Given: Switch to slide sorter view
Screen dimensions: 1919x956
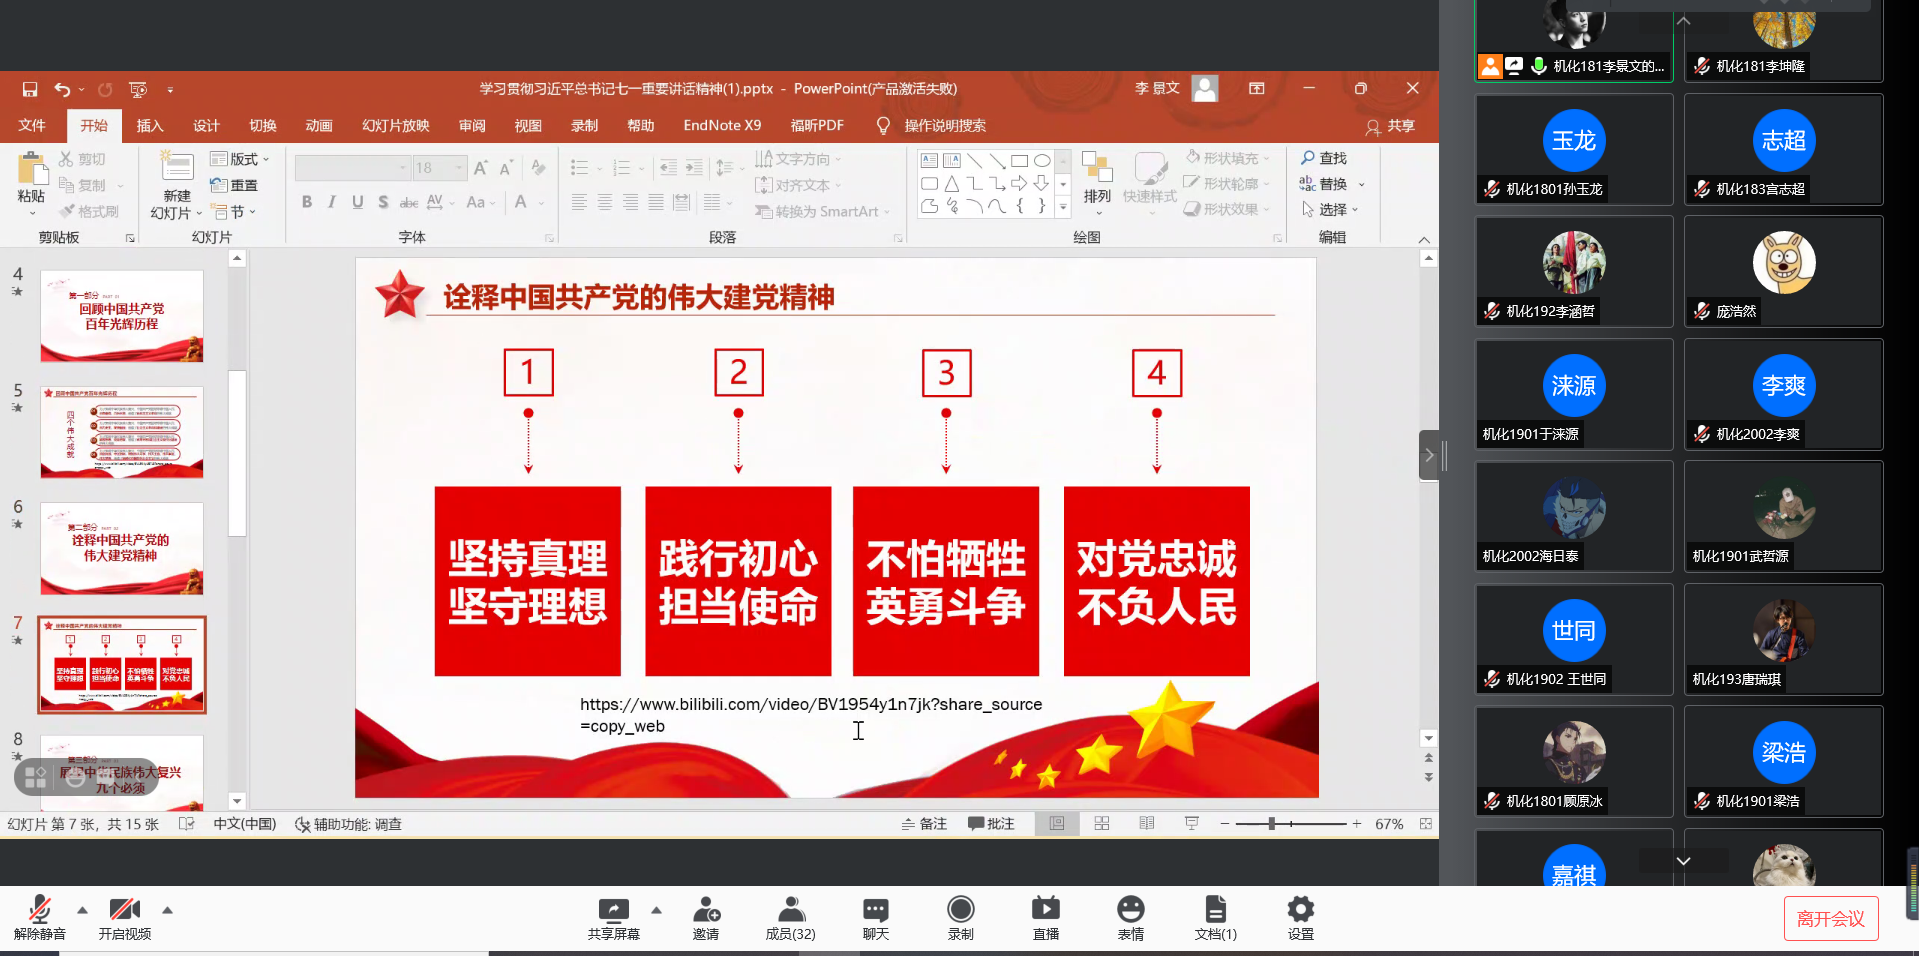Looking at the screenshot, I should coord(1102,824).
